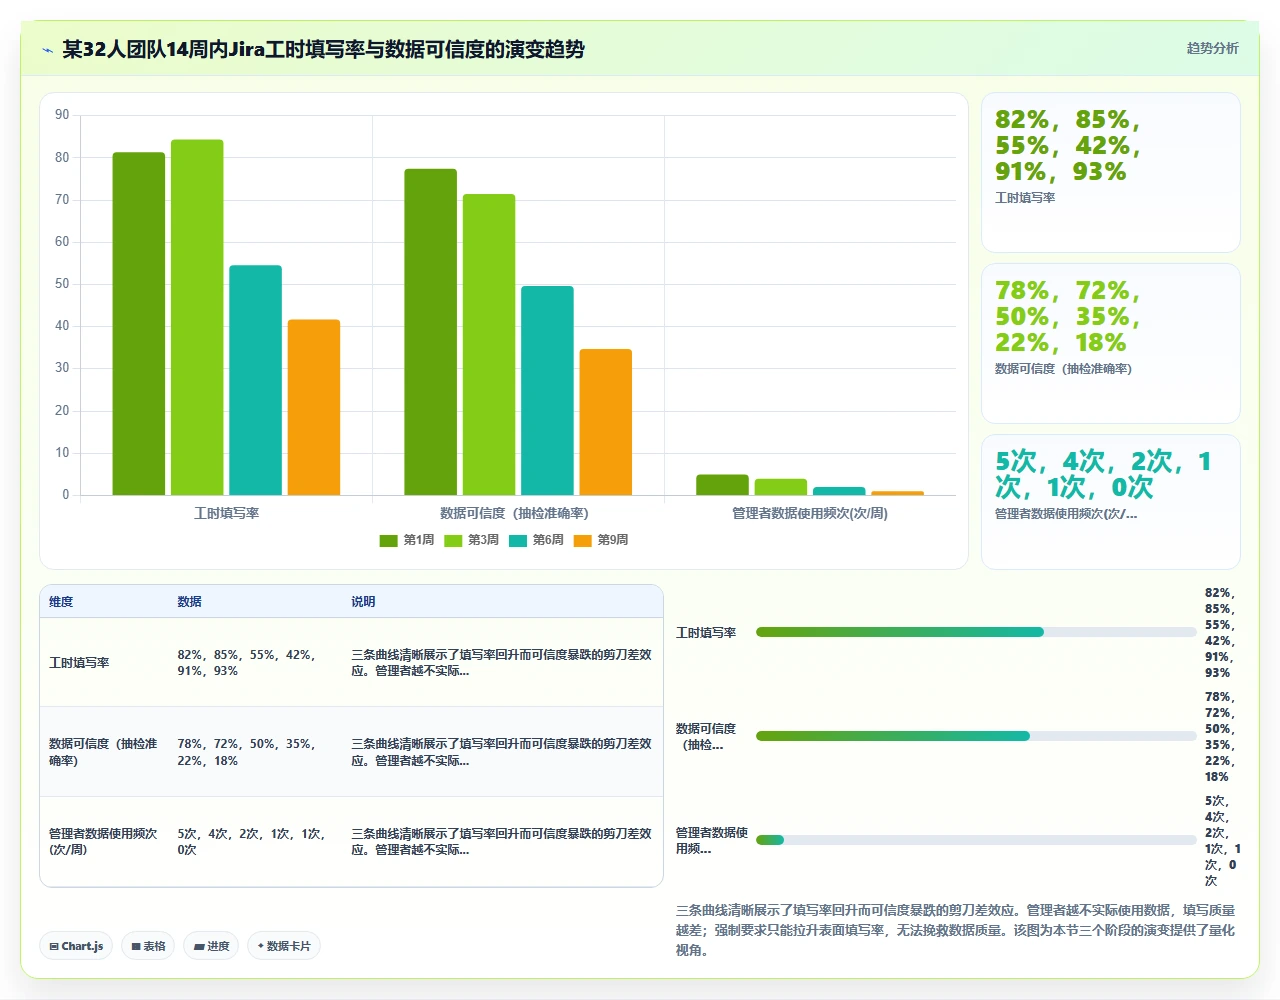This screenshot has height=1000, width=1280.
Task: Click the 进度 tag chip
Action: pyautogui.click(x=211, y=946)
